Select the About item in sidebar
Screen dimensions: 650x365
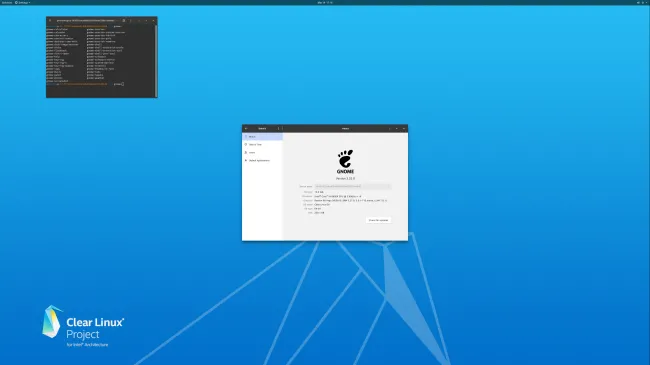pos(262,136)
